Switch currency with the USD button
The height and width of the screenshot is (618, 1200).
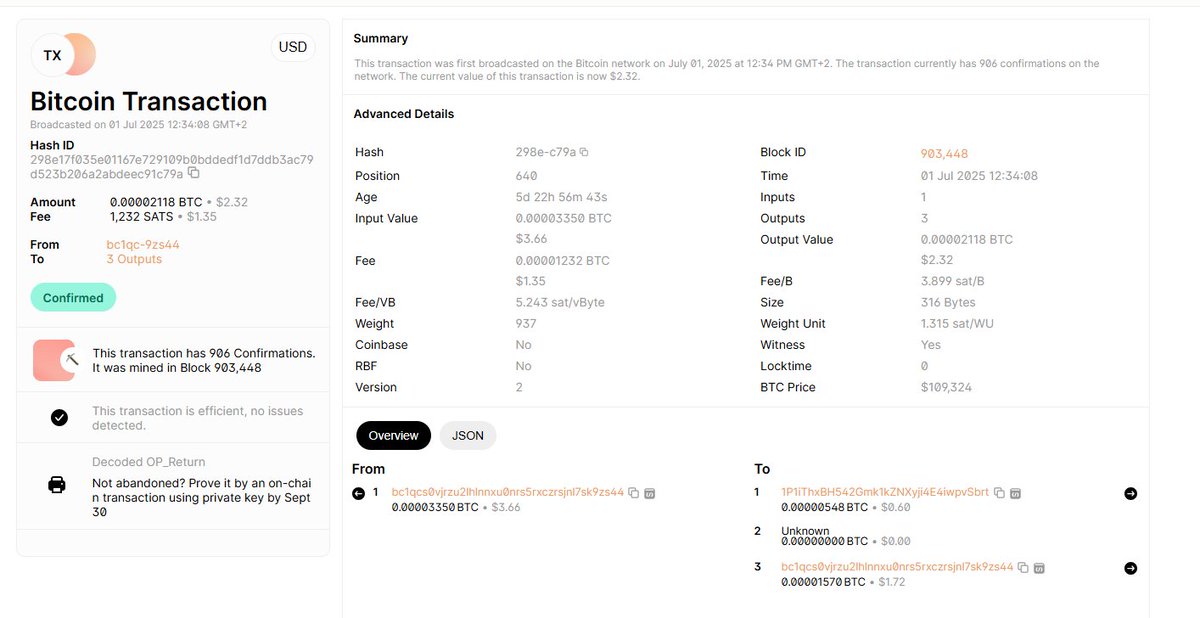[293, 47]
